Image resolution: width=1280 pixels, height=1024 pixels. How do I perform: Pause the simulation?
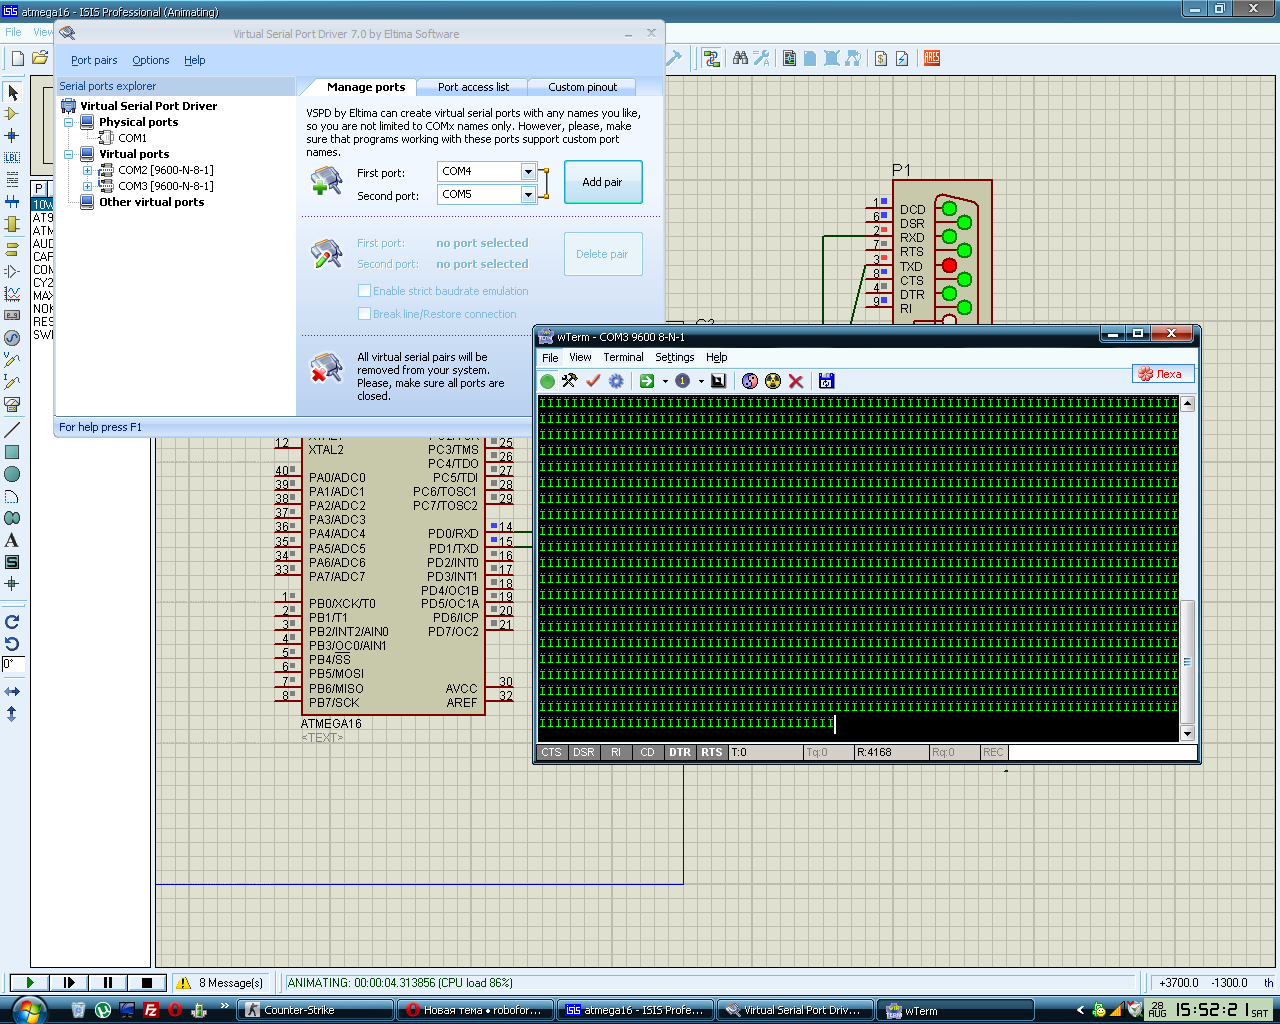click(x=108, y=983)
